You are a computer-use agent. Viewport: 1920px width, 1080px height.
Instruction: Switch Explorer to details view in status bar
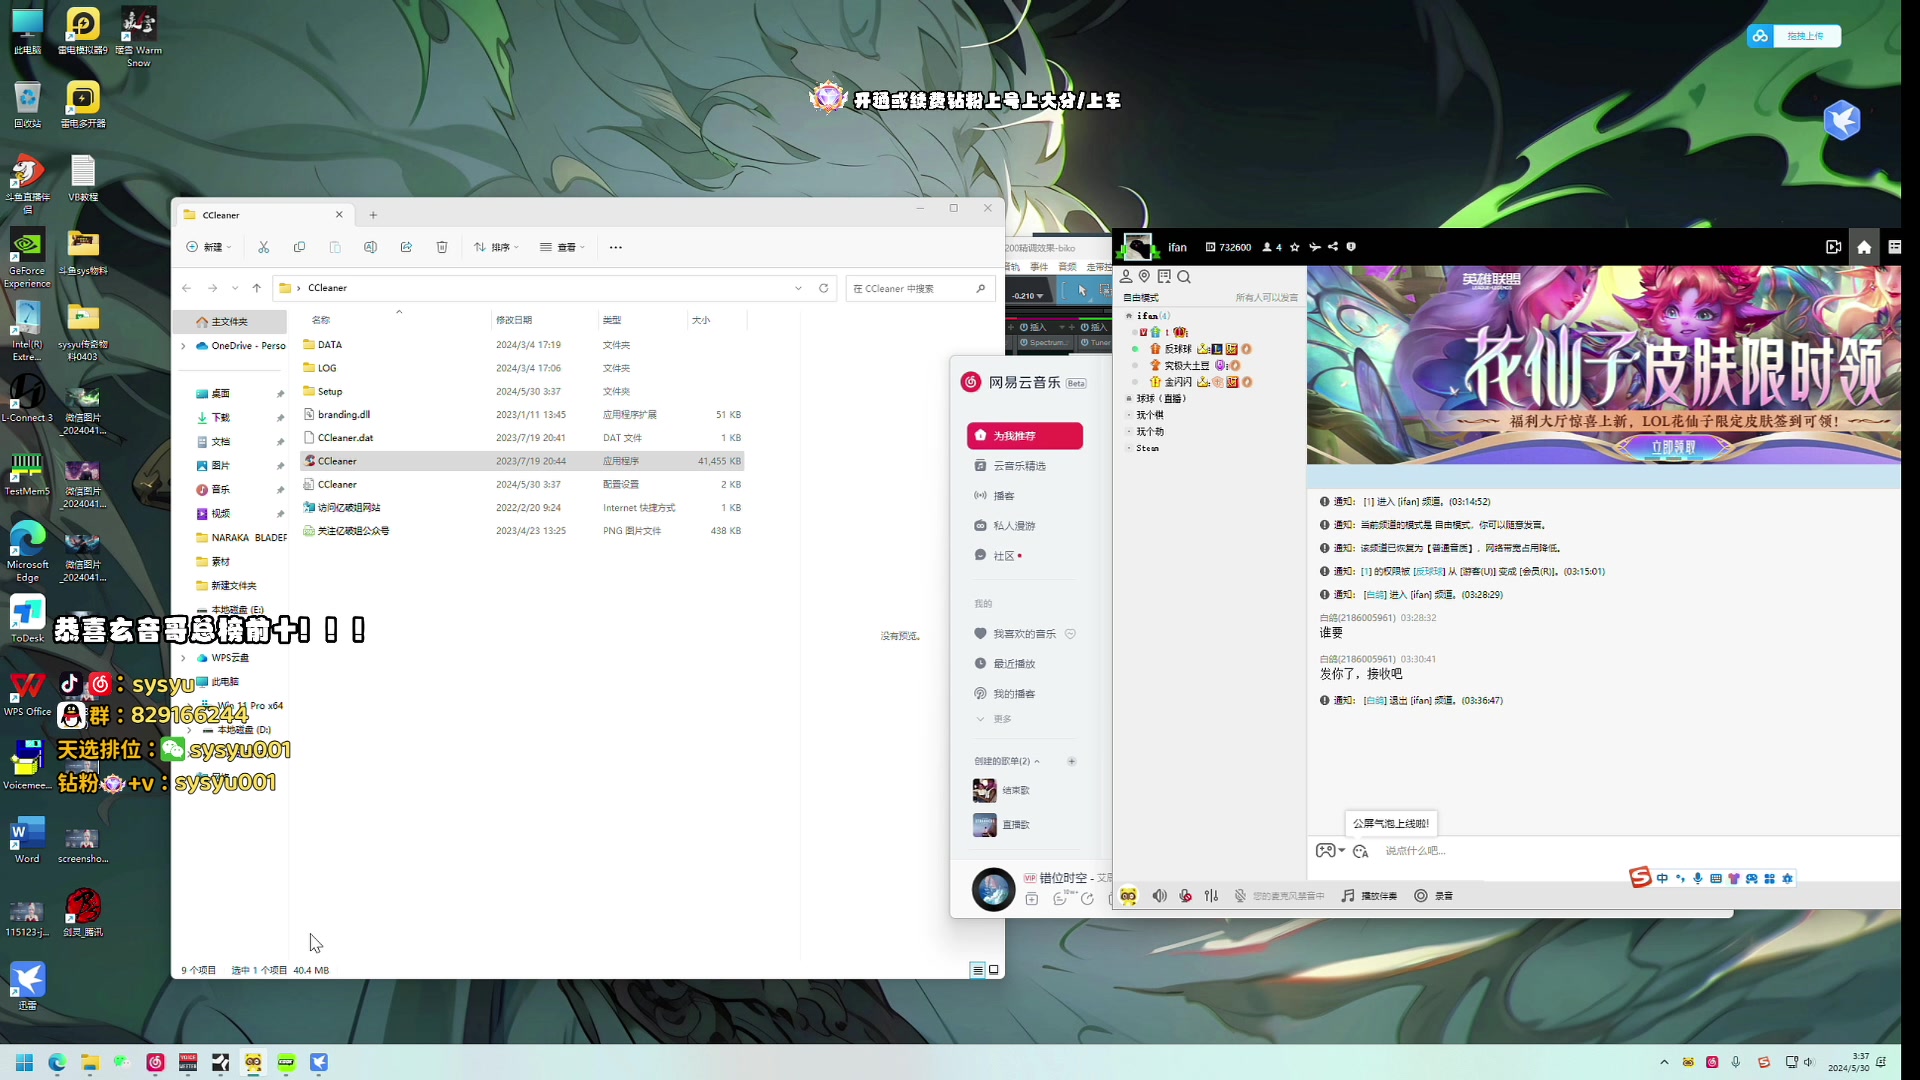978,970
